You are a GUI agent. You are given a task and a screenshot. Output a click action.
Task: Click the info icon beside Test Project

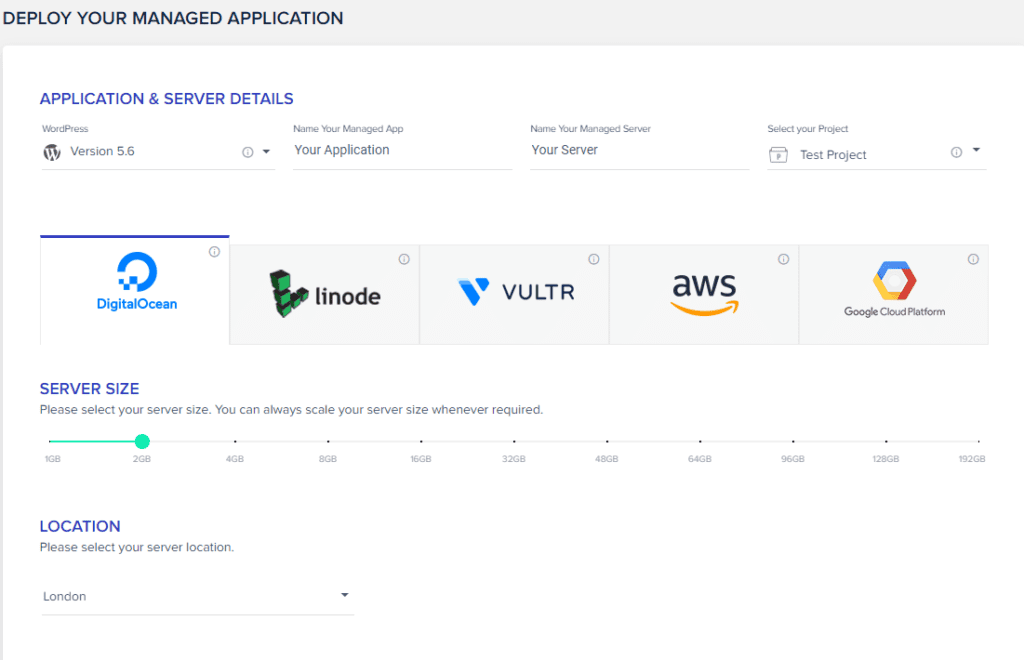(956, 152)
